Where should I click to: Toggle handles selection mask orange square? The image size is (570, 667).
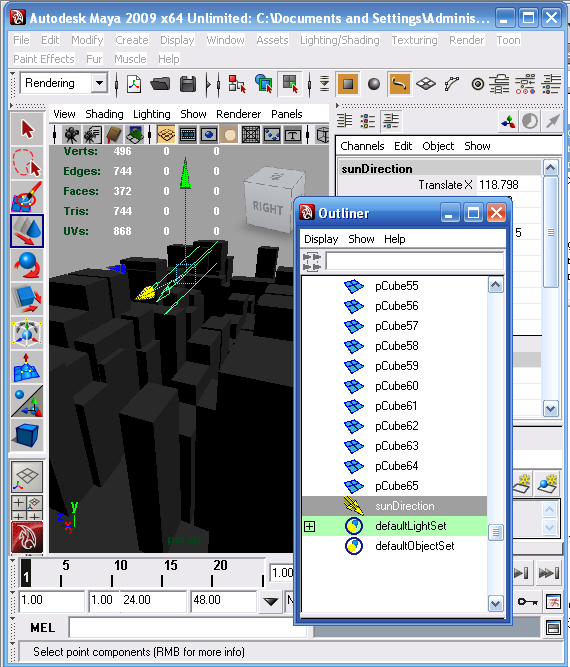pyautogui.click(x=348, y=84)
